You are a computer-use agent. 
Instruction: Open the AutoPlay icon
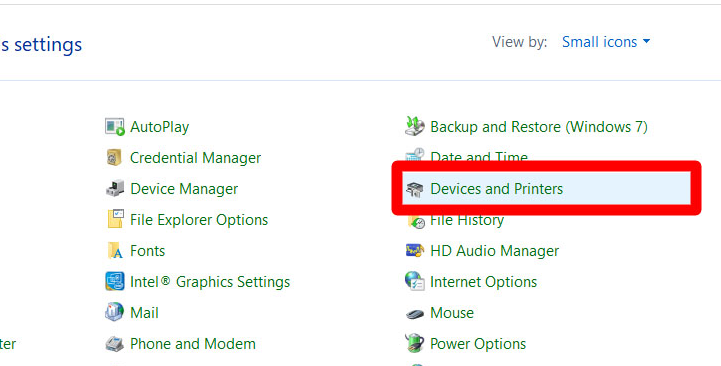pyautogui.click(x=114, y=126)
